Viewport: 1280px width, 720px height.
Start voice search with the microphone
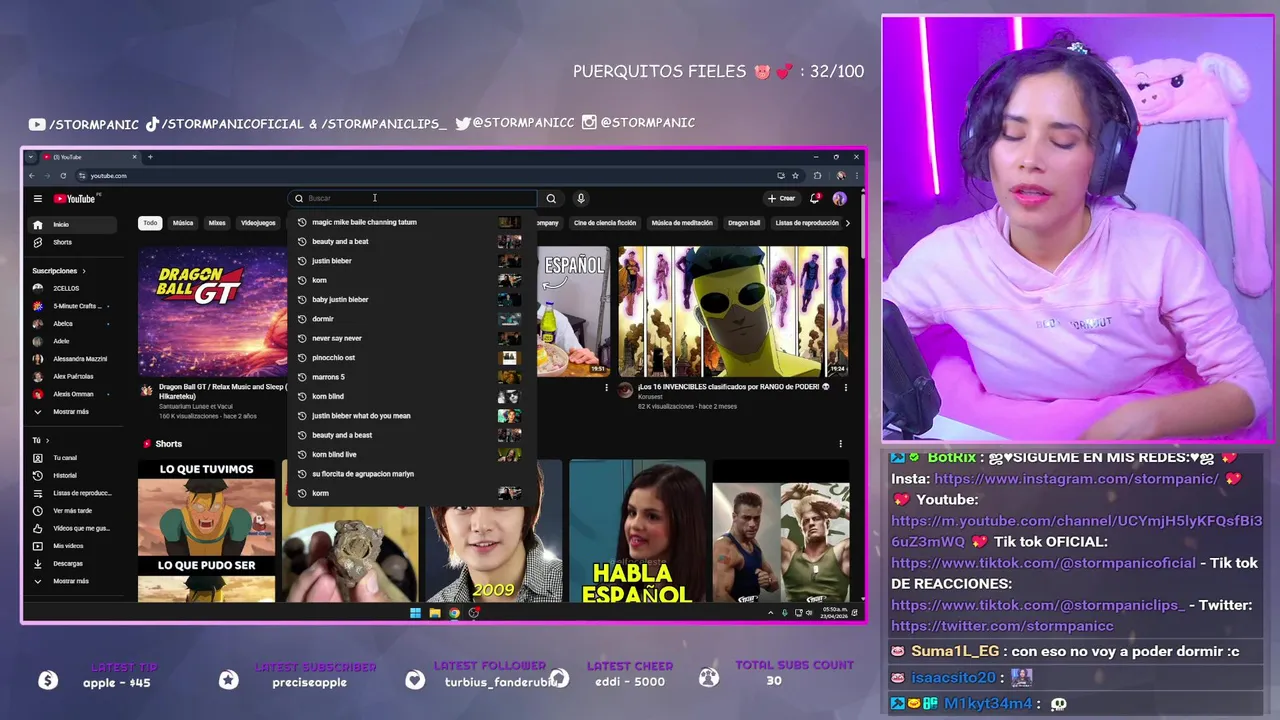580,198
